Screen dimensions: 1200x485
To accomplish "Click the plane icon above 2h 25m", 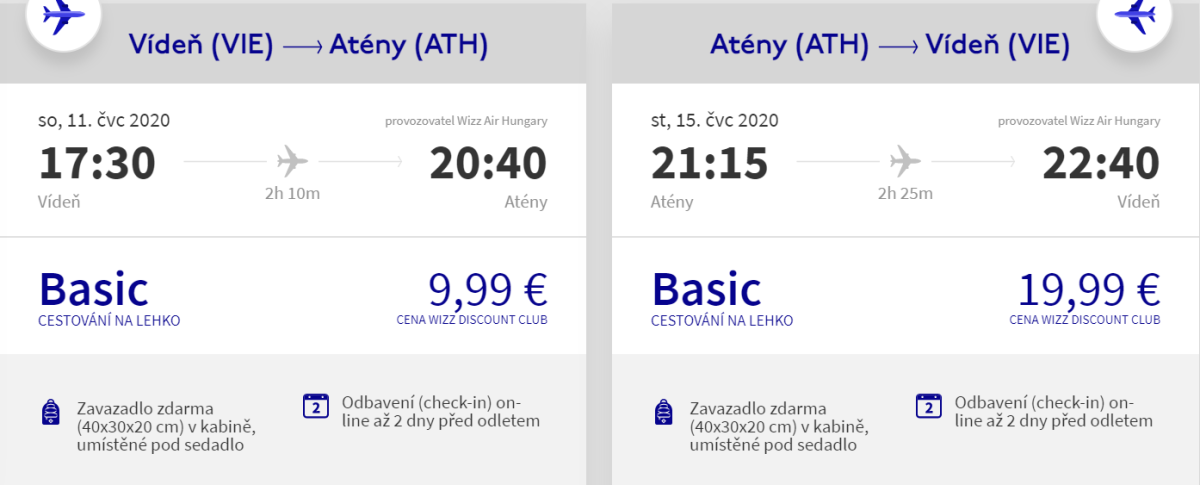I will [x=905, y=160].
